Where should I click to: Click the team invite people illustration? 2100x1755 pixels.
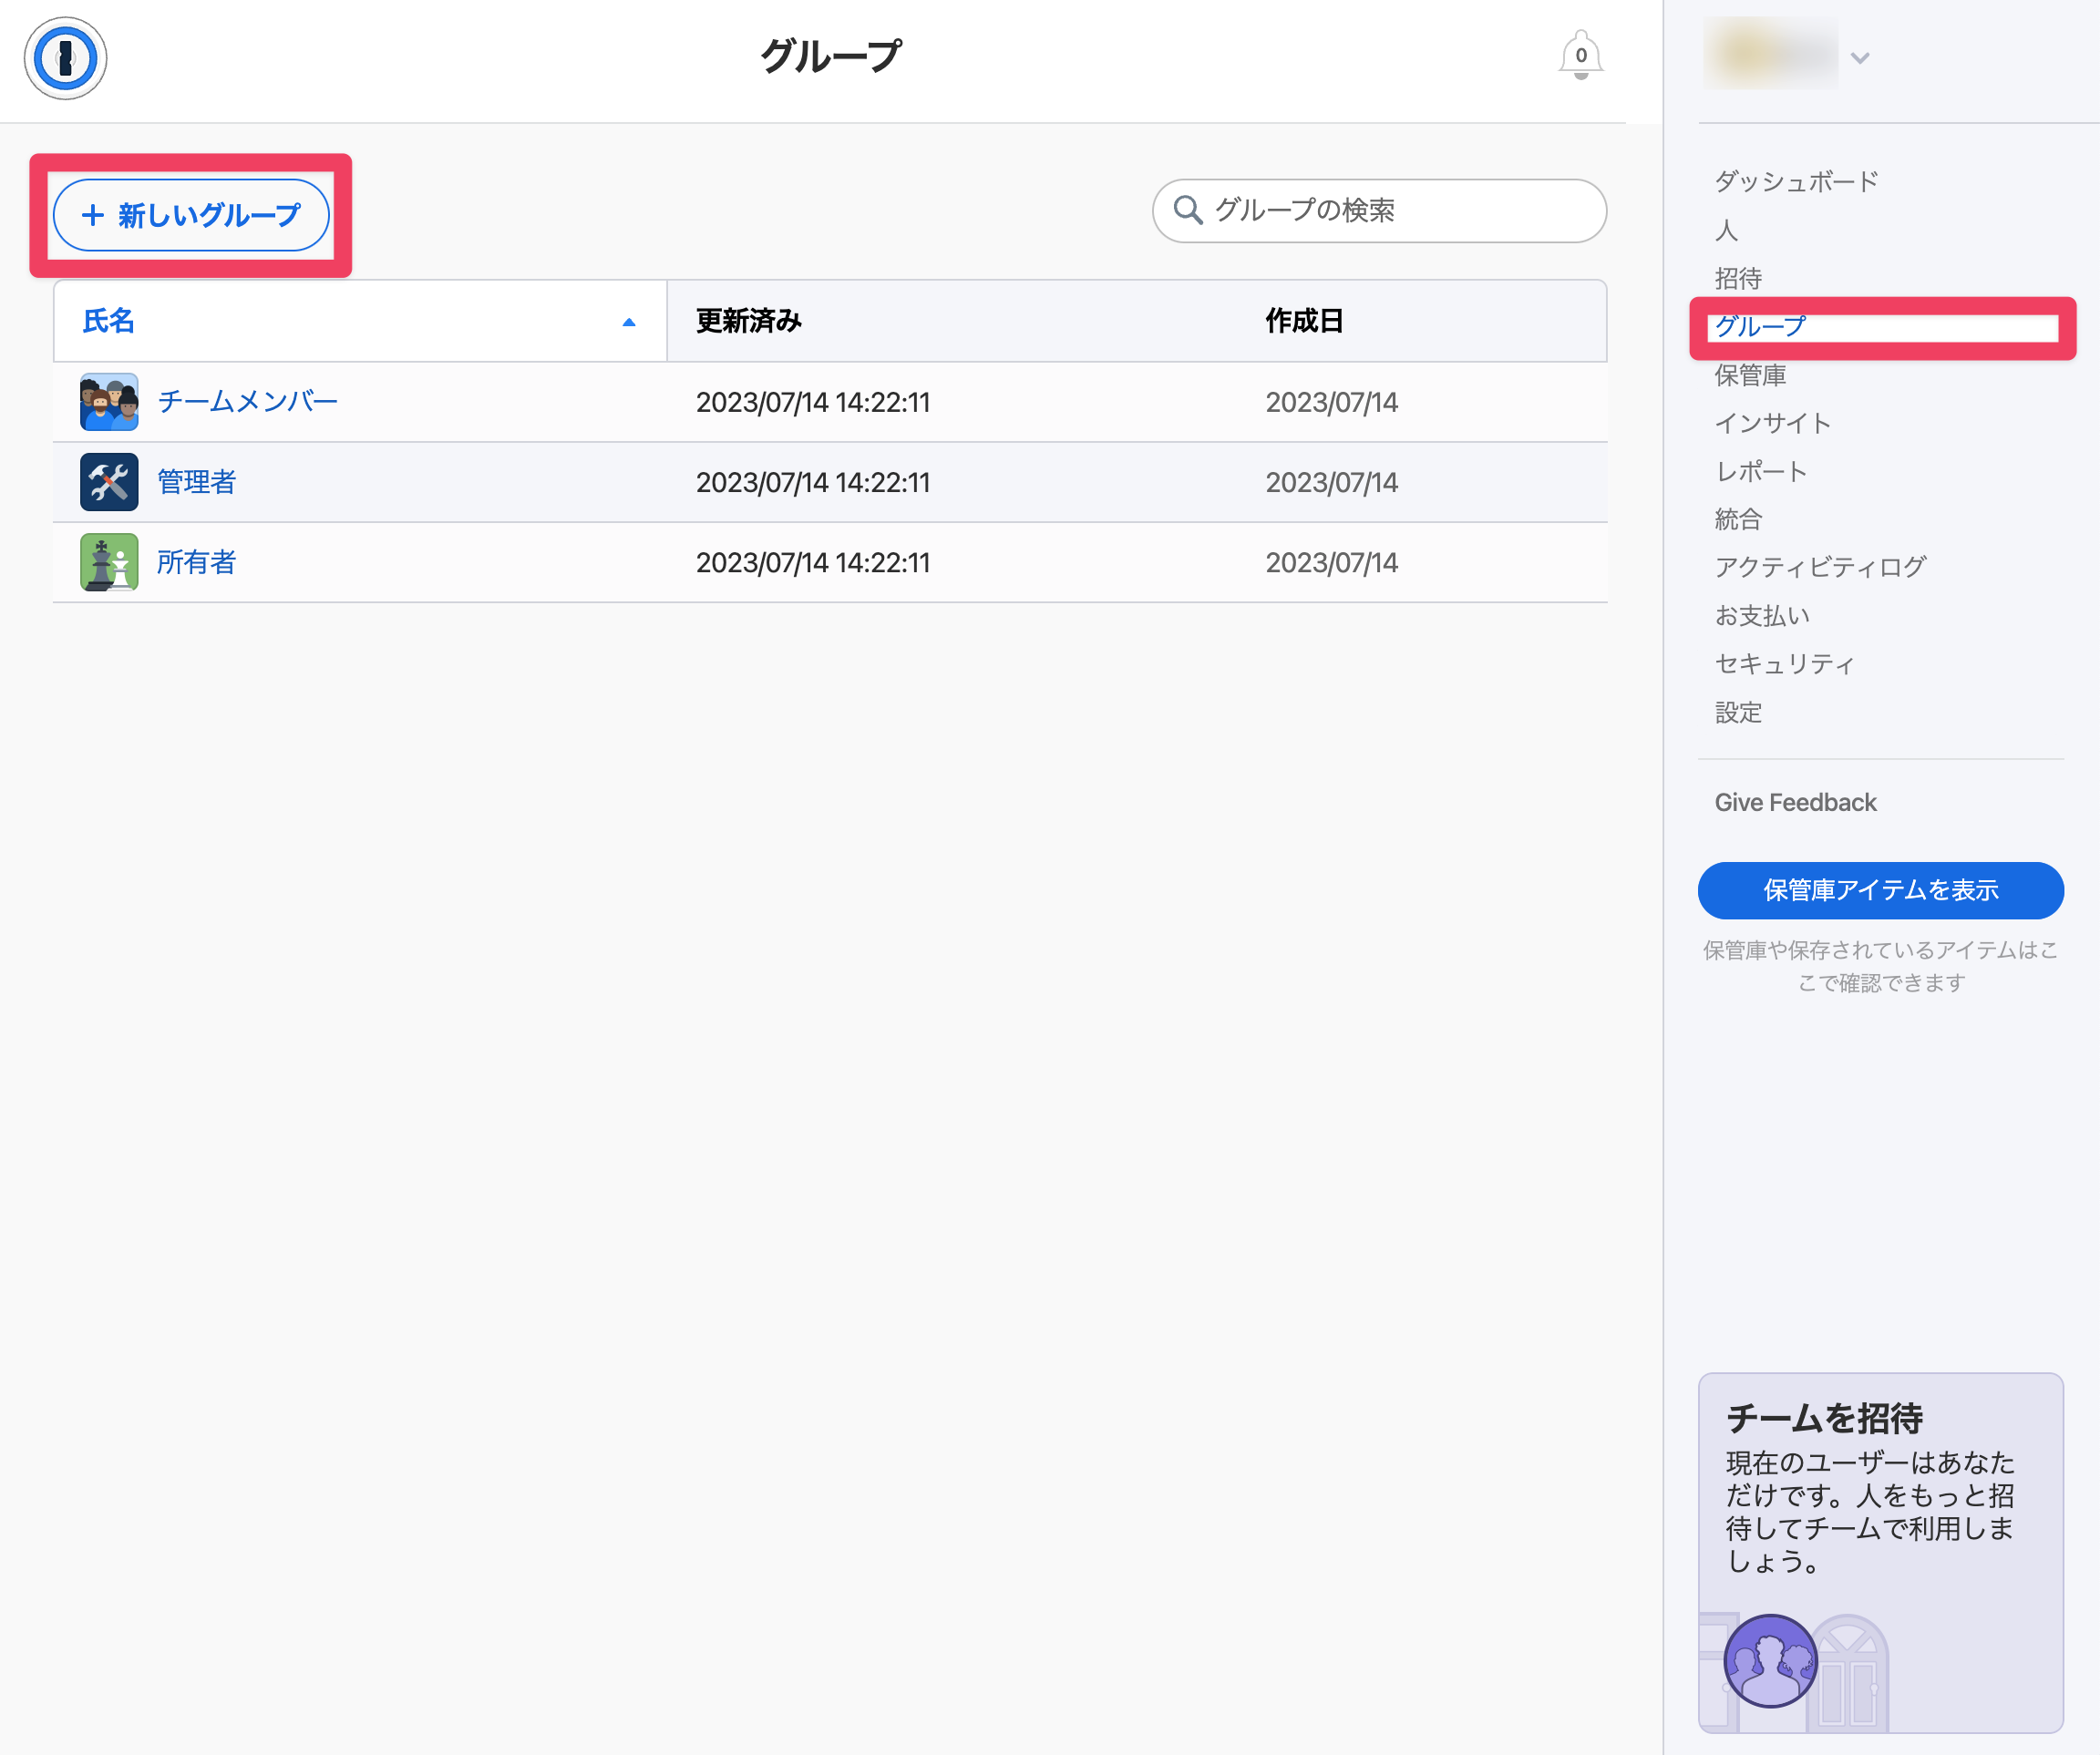[1770, 1661]
